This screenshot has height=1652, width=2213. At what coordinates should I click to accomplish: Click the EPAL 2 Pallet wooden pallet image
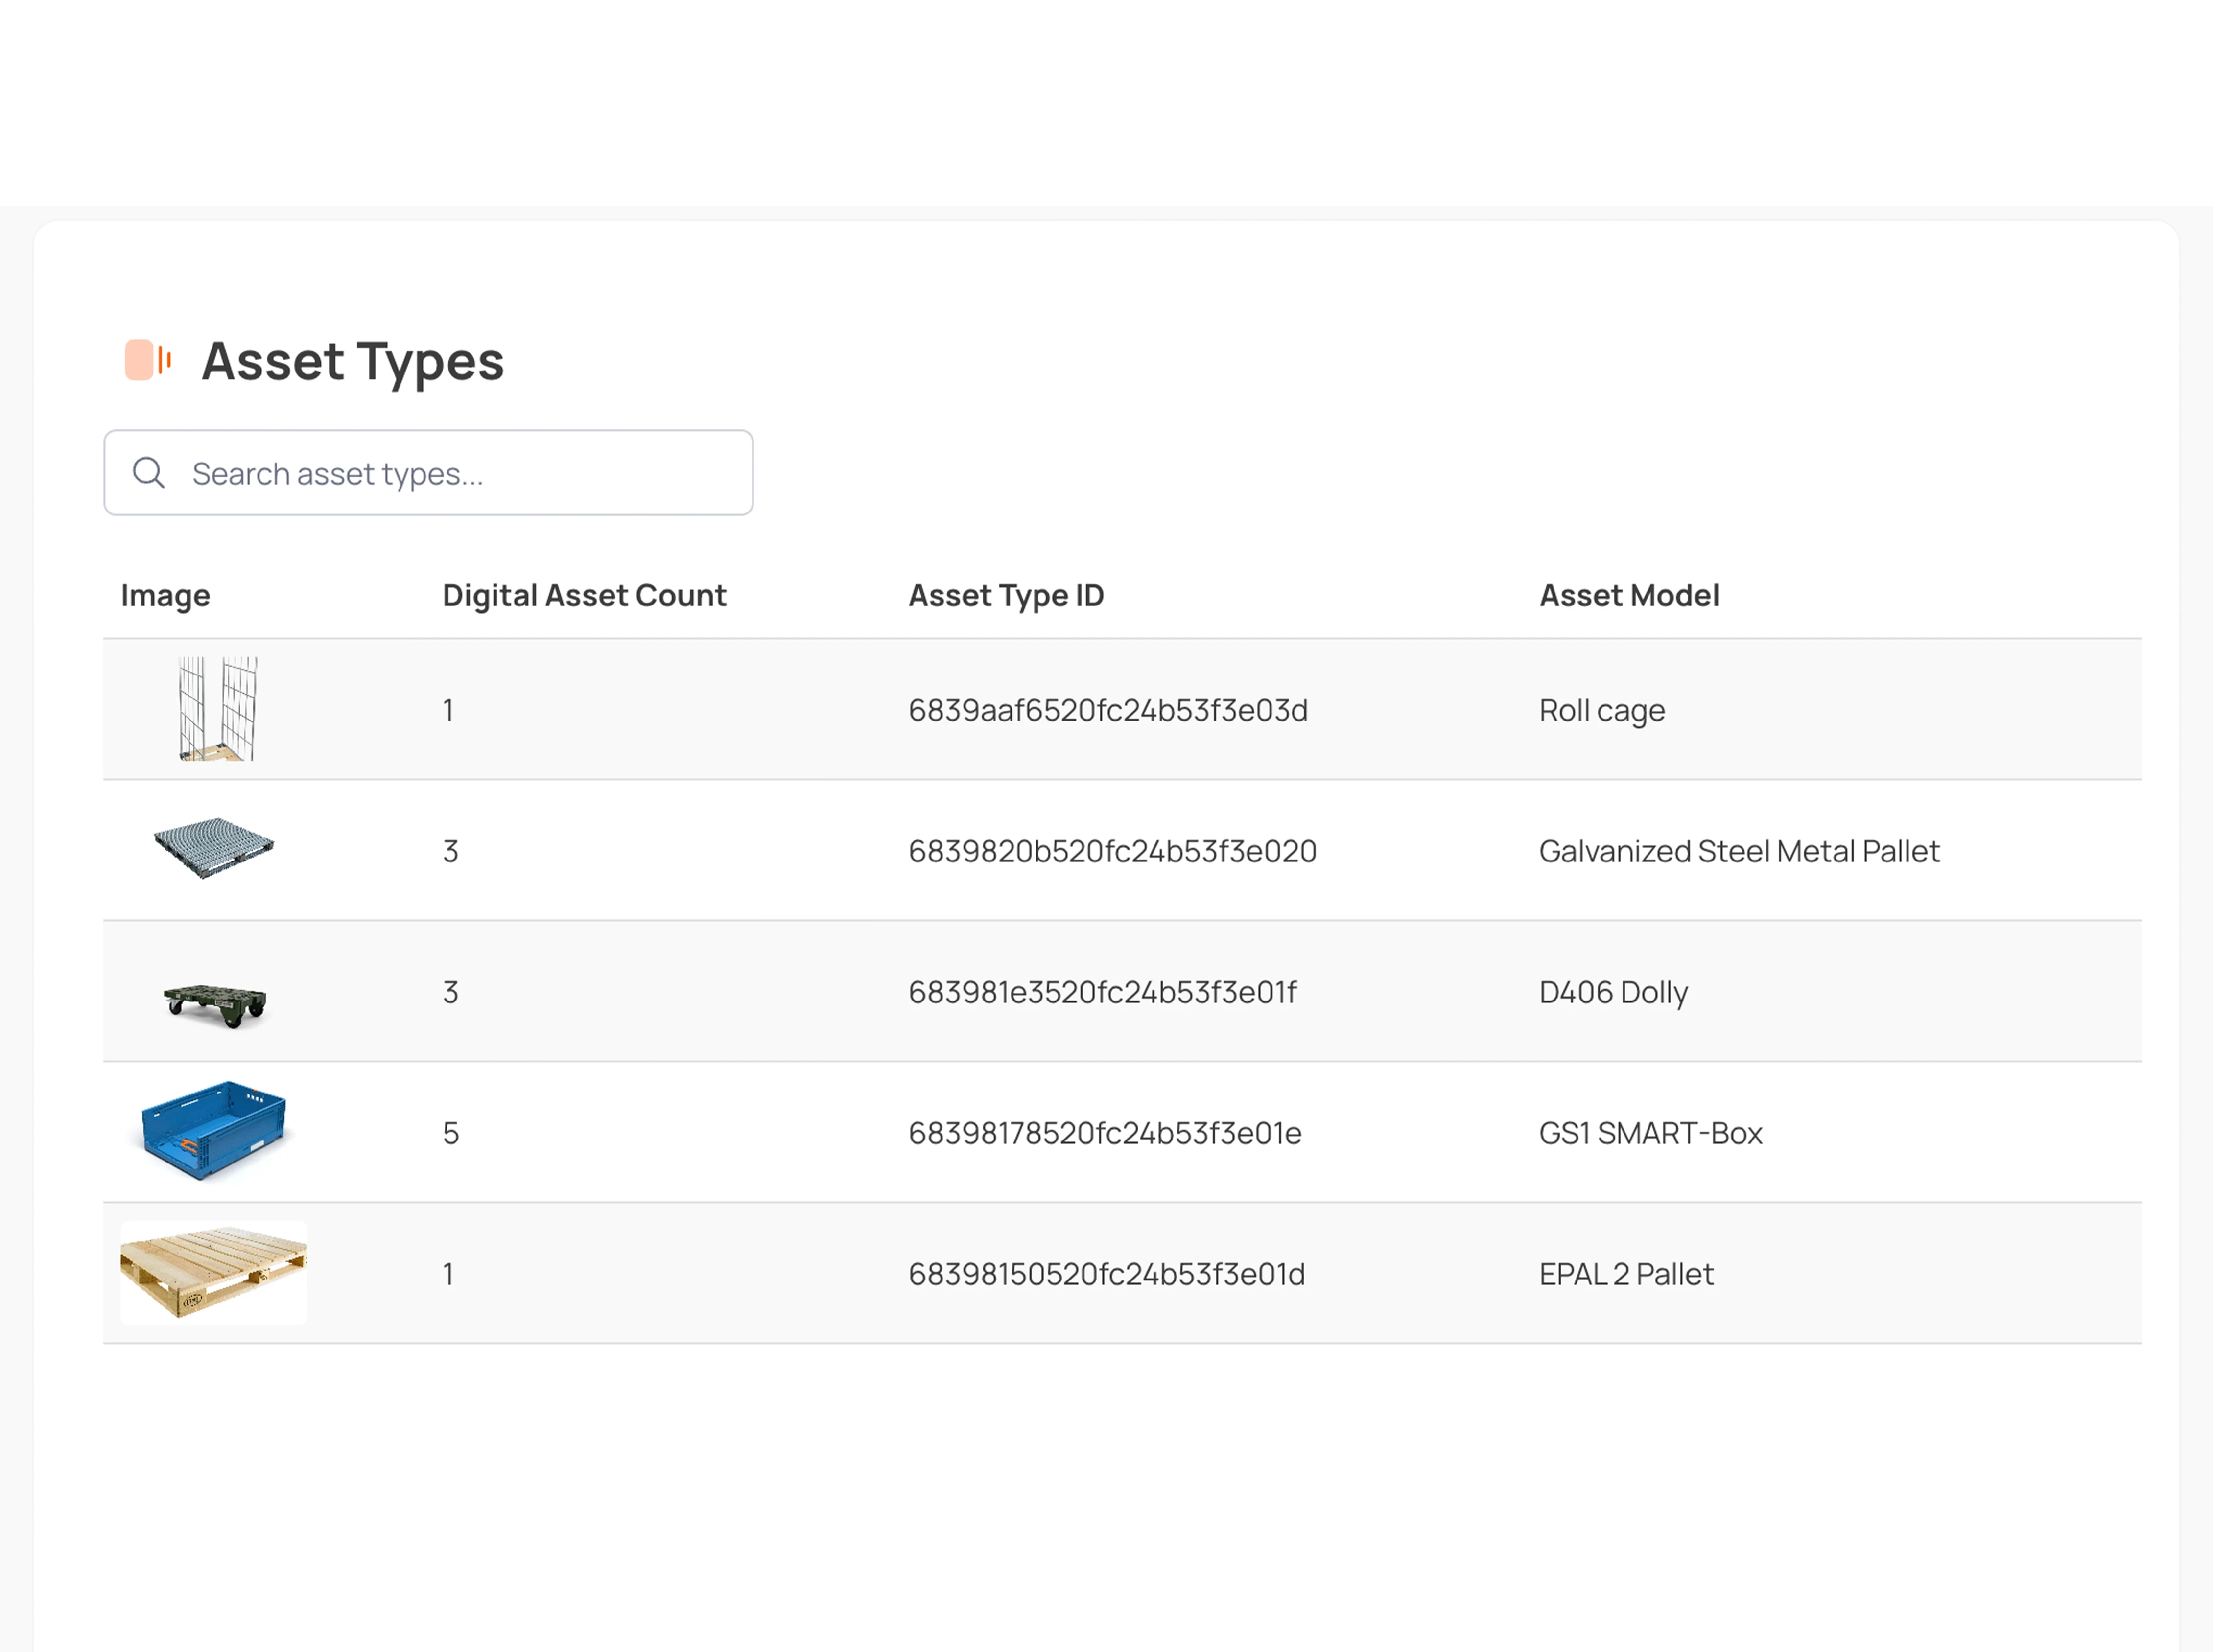click(213, 1273)
